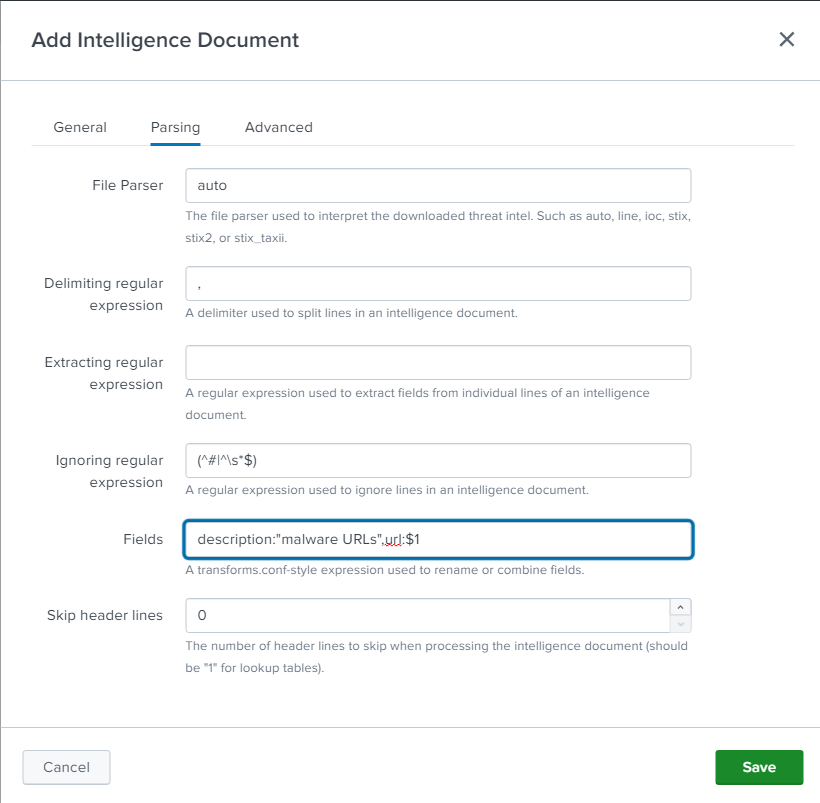Open the Advanced tab

278,127
